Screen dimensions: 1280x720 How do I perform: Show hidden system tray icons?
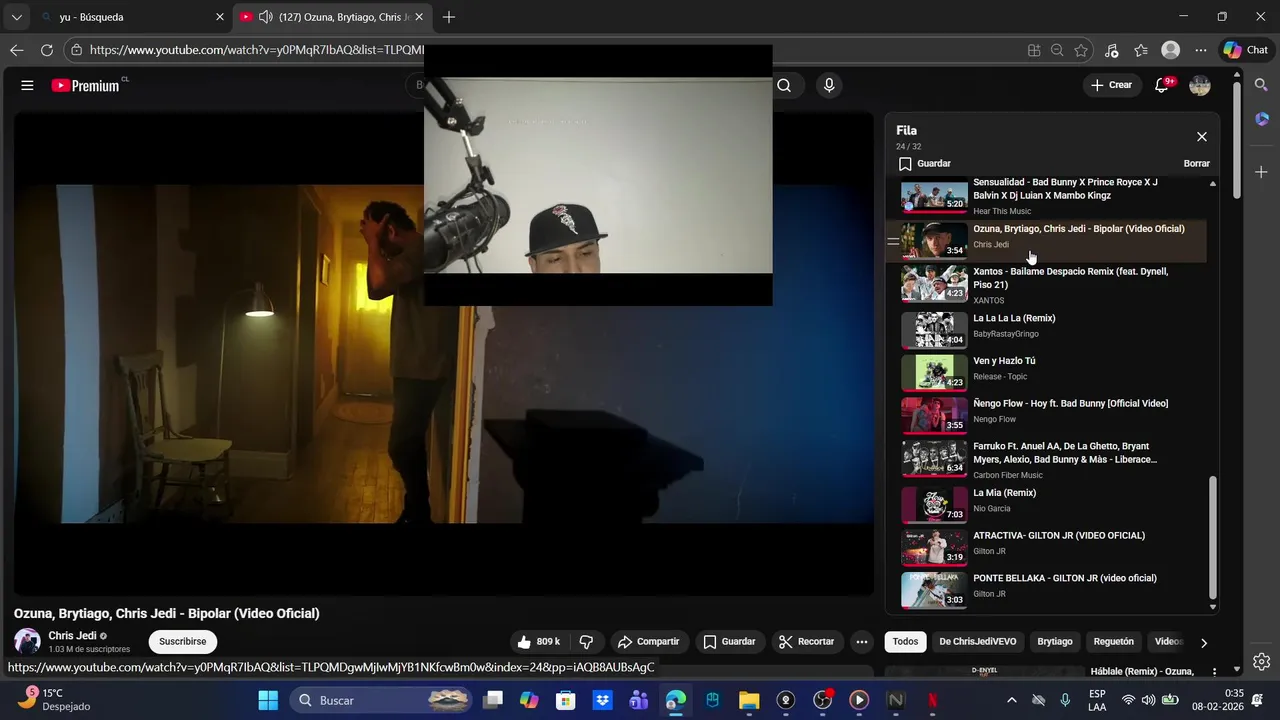[1011, 700]
